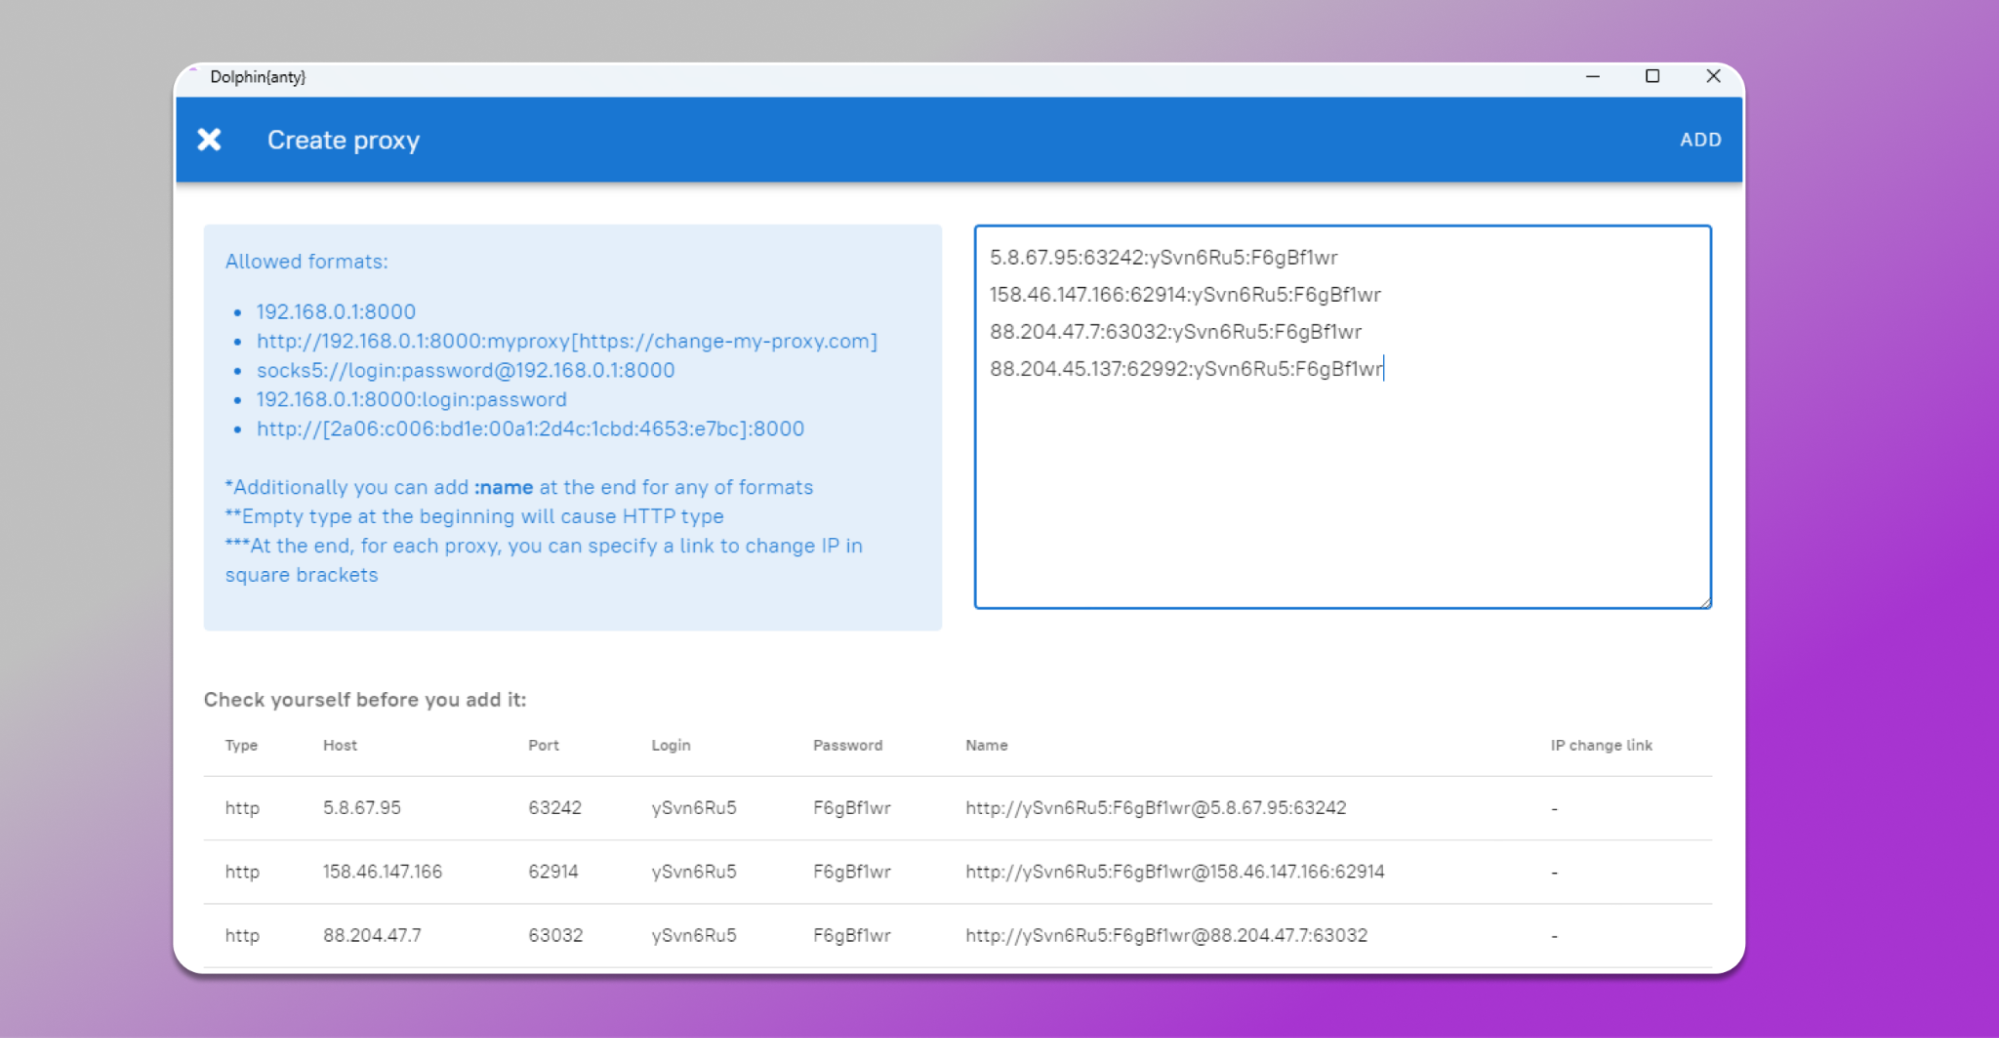
Task: Click first proxy line in text area
Action: [x=1163, y=258]
